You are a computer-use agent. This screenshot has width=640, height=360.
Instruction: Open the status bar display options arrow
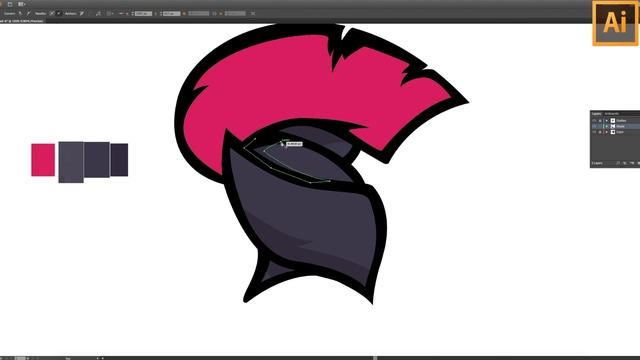(98, 358)
